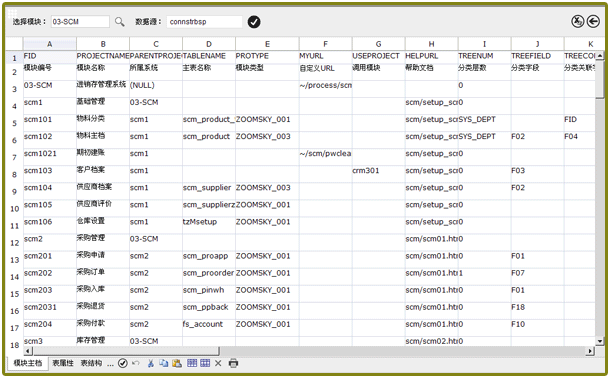Click the ~/scm/pwclea cell in row 7
The image size is (610, 378).
325,157
